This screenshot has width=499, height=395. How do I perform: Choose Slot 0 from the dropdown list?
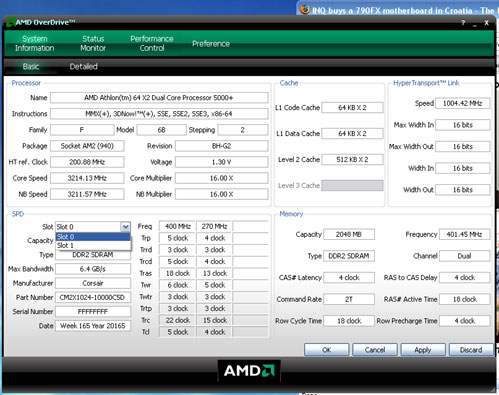pos(93,237)
